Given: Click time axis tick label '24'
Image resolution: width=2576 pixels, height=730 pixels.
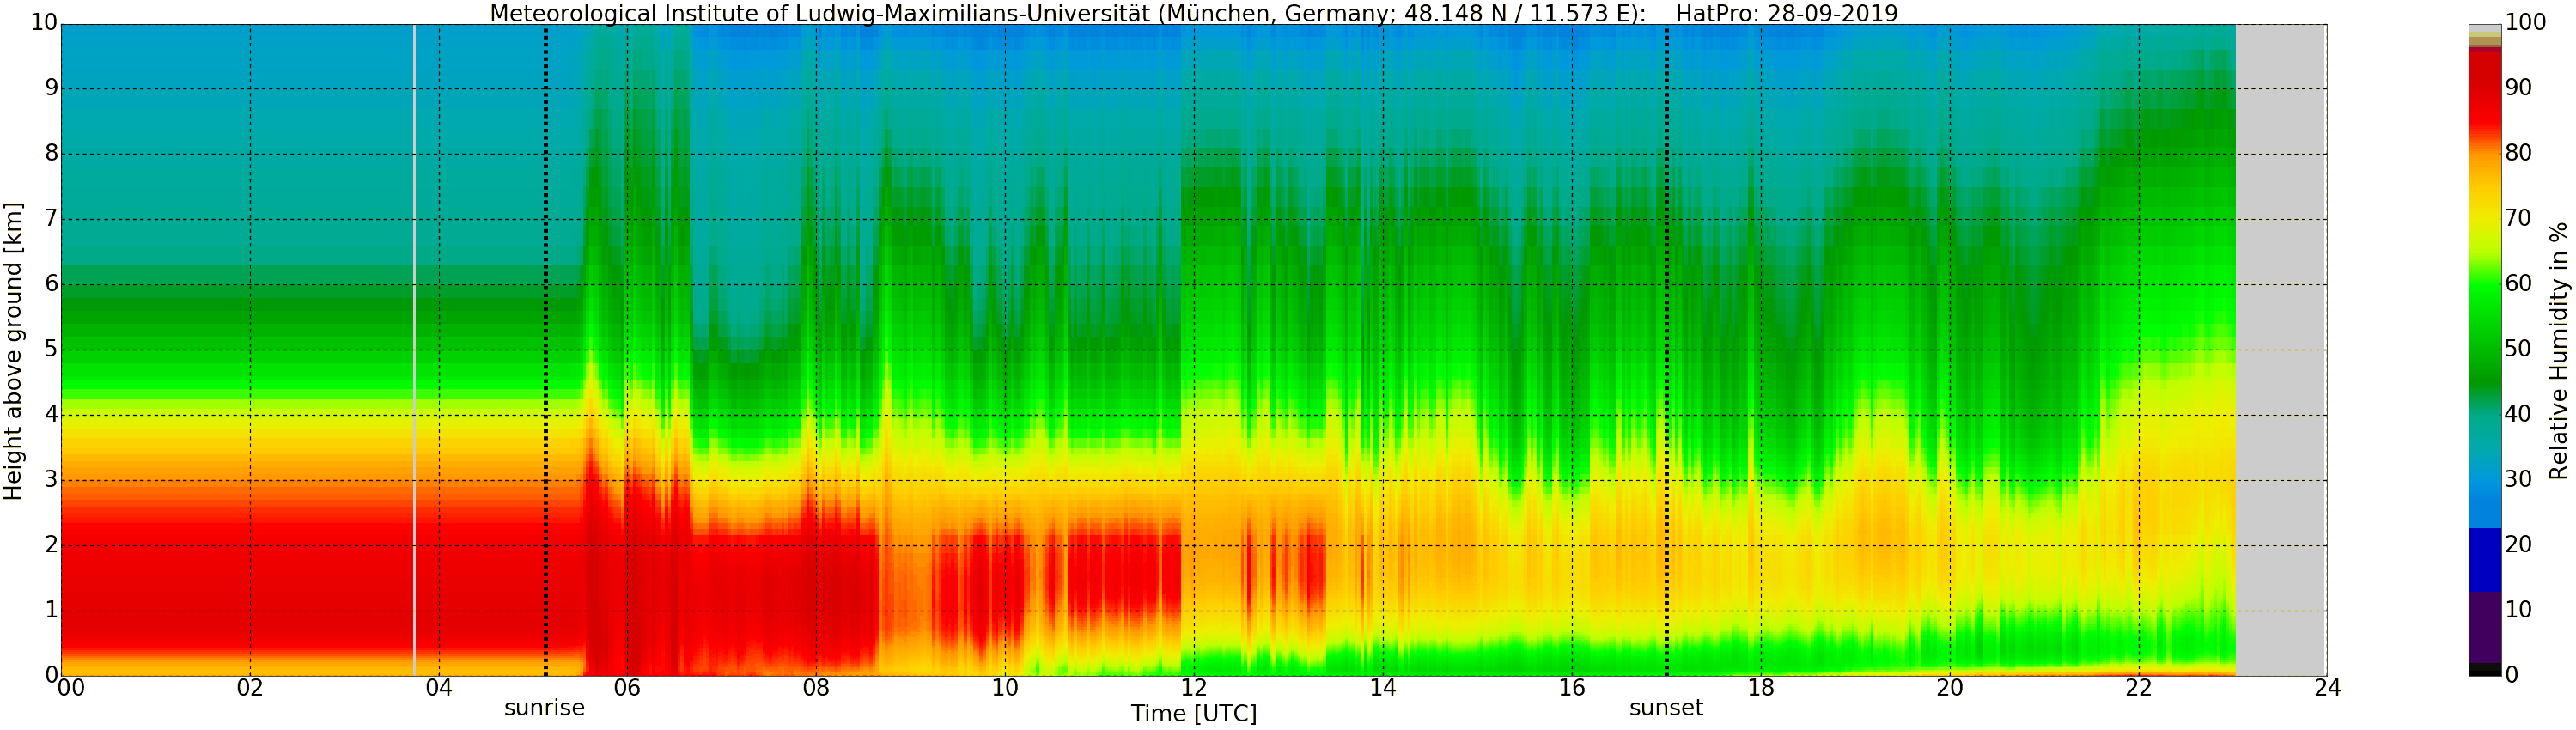Looking at the screenshot, I should tap(2327, 688).
